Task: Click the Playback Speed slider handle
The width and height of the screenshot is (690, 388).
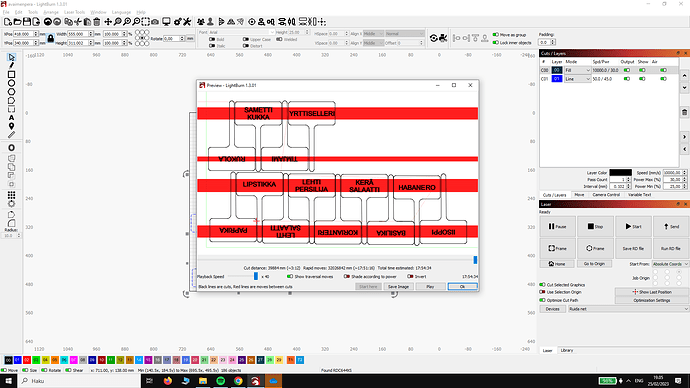Action: (x=256, y=276)
